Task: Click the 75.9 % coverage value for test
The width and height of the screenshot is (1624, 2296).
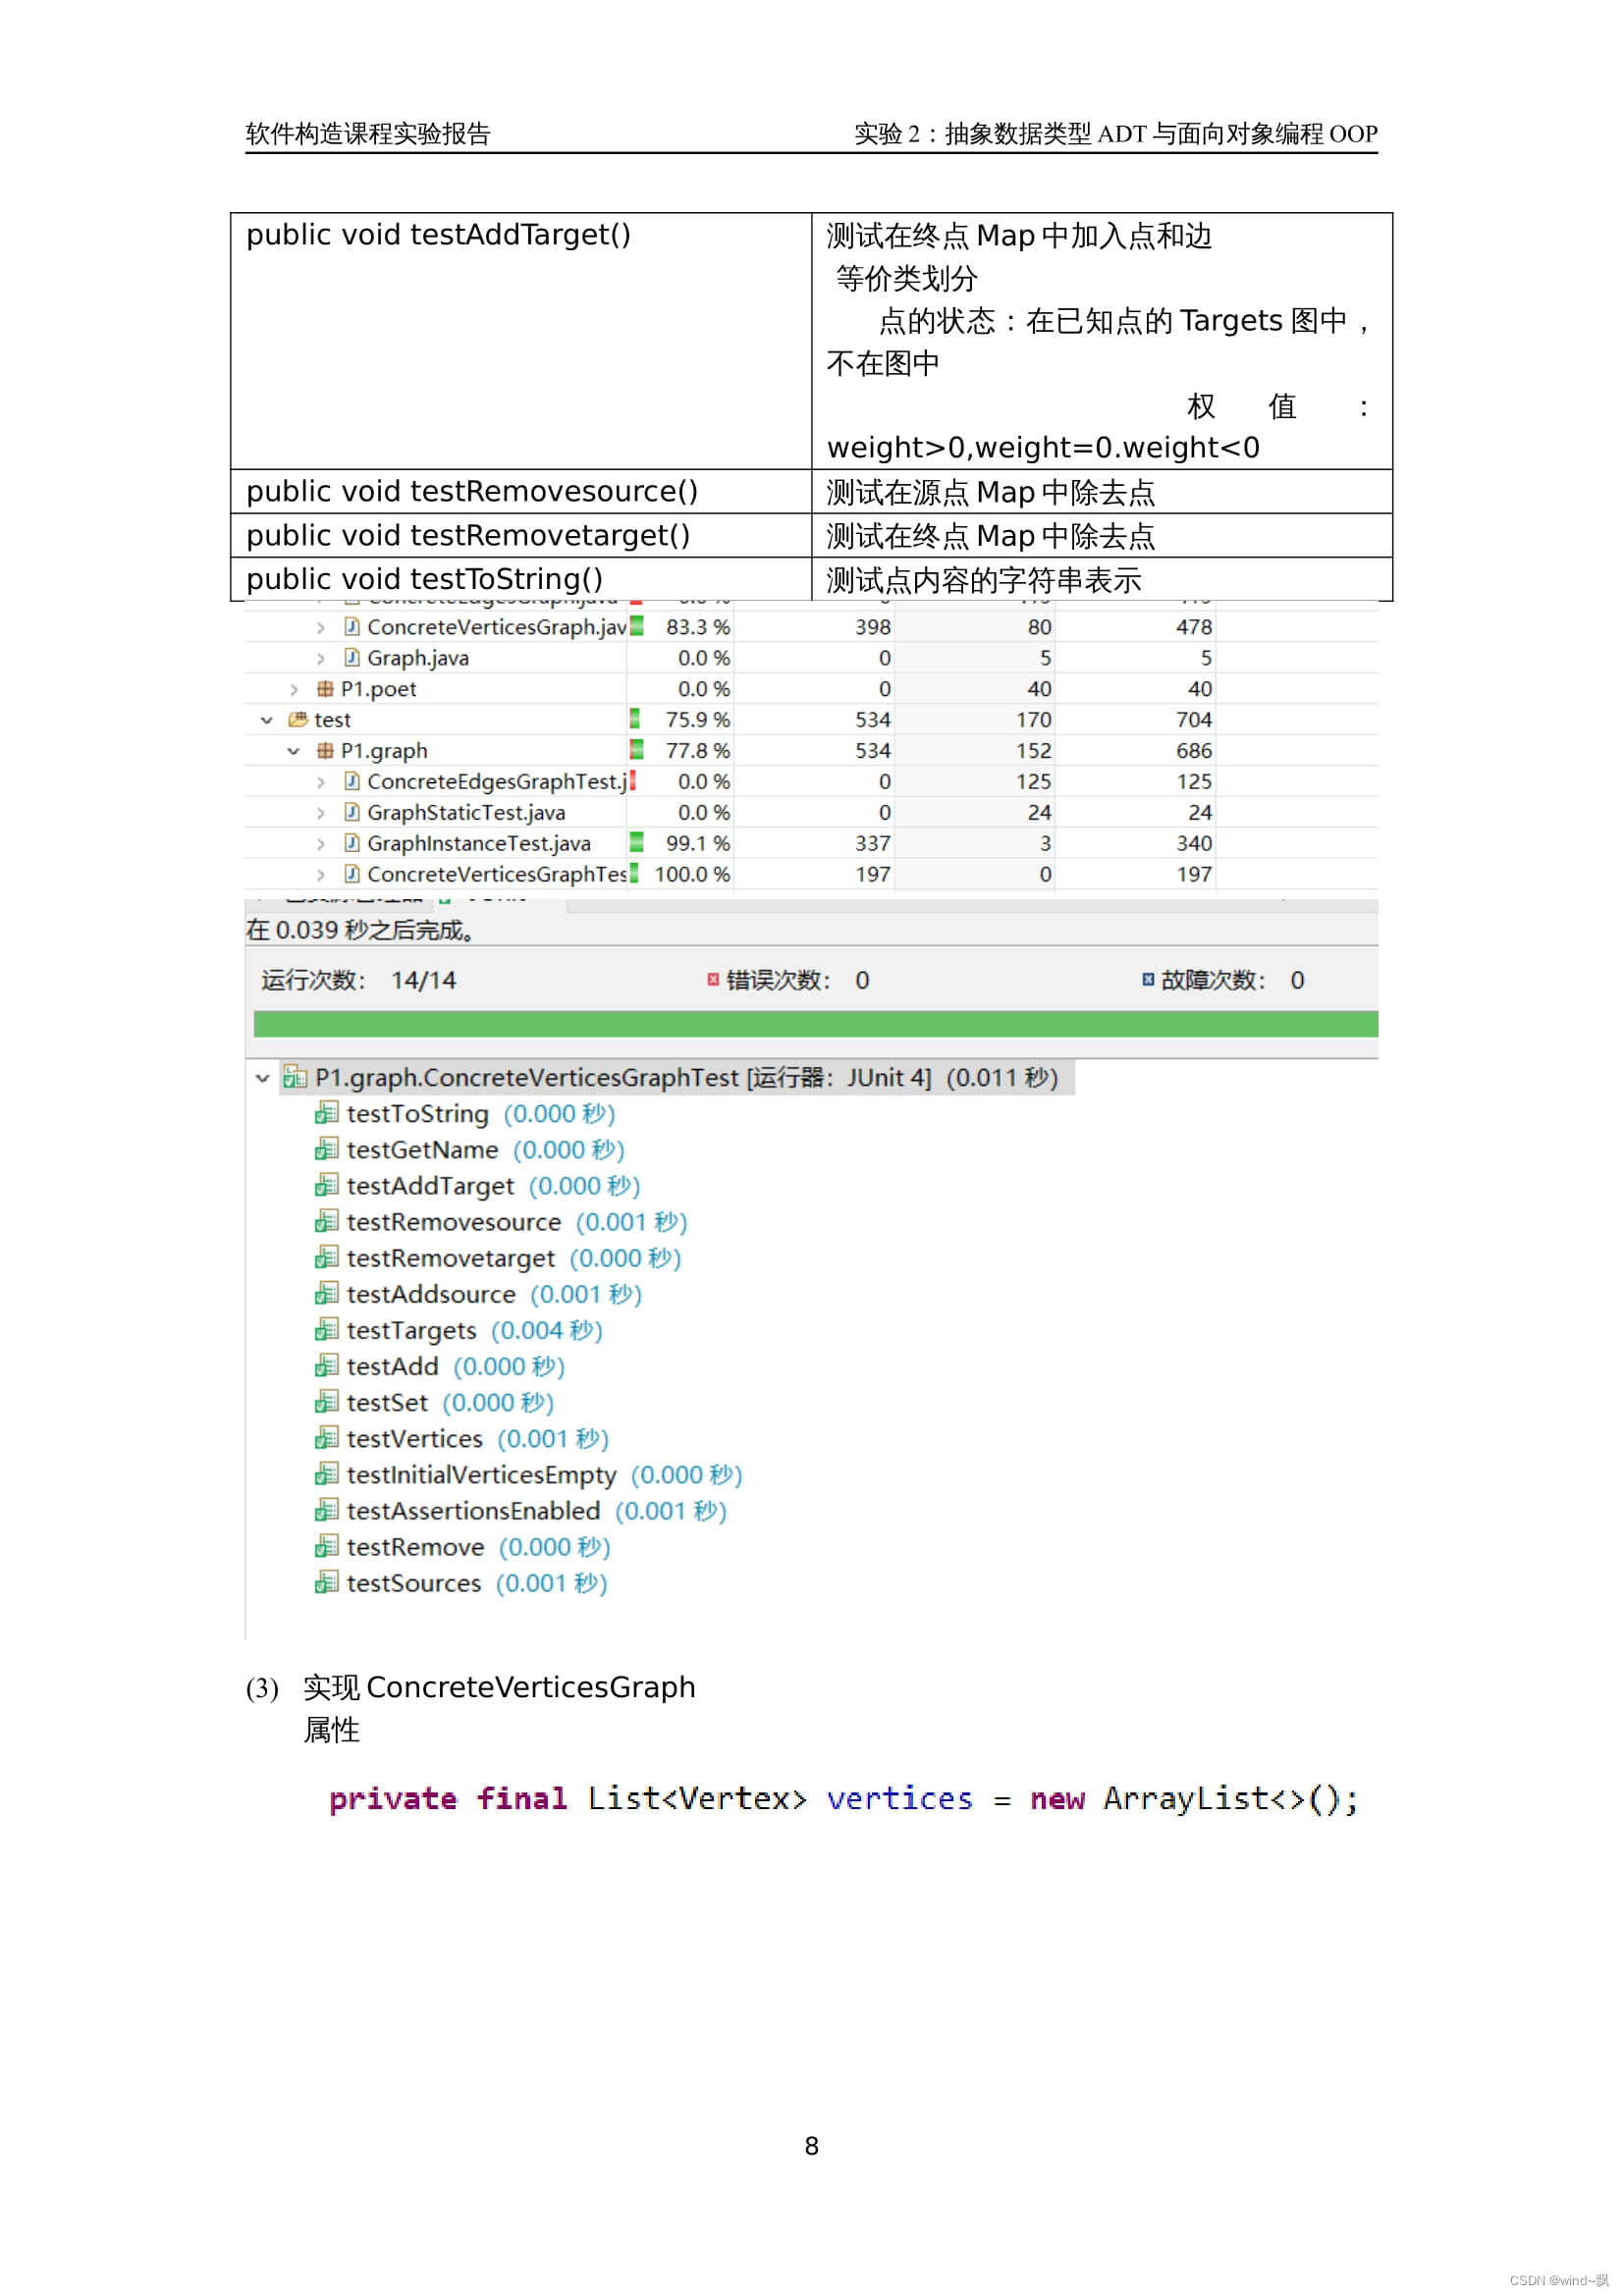Action: (698, 720)
